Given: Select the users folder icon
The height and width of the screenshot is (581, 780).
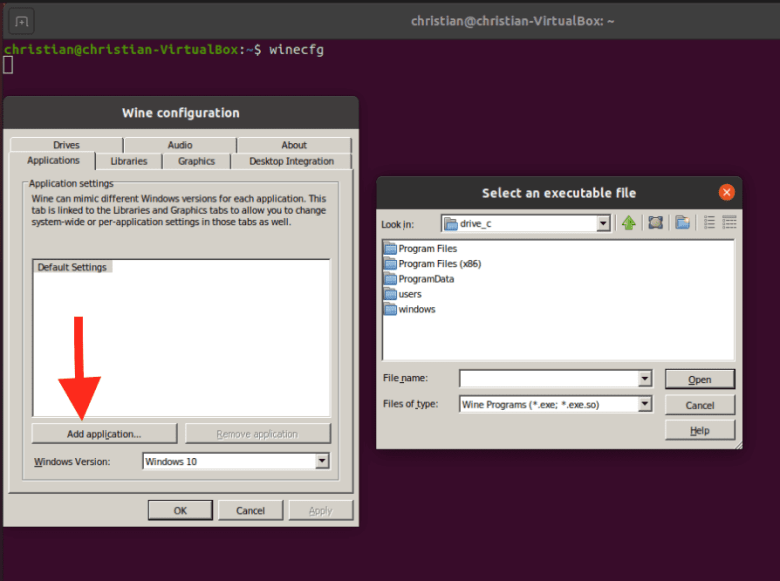Looking at the screenshot, I should (x=390, y=294).
